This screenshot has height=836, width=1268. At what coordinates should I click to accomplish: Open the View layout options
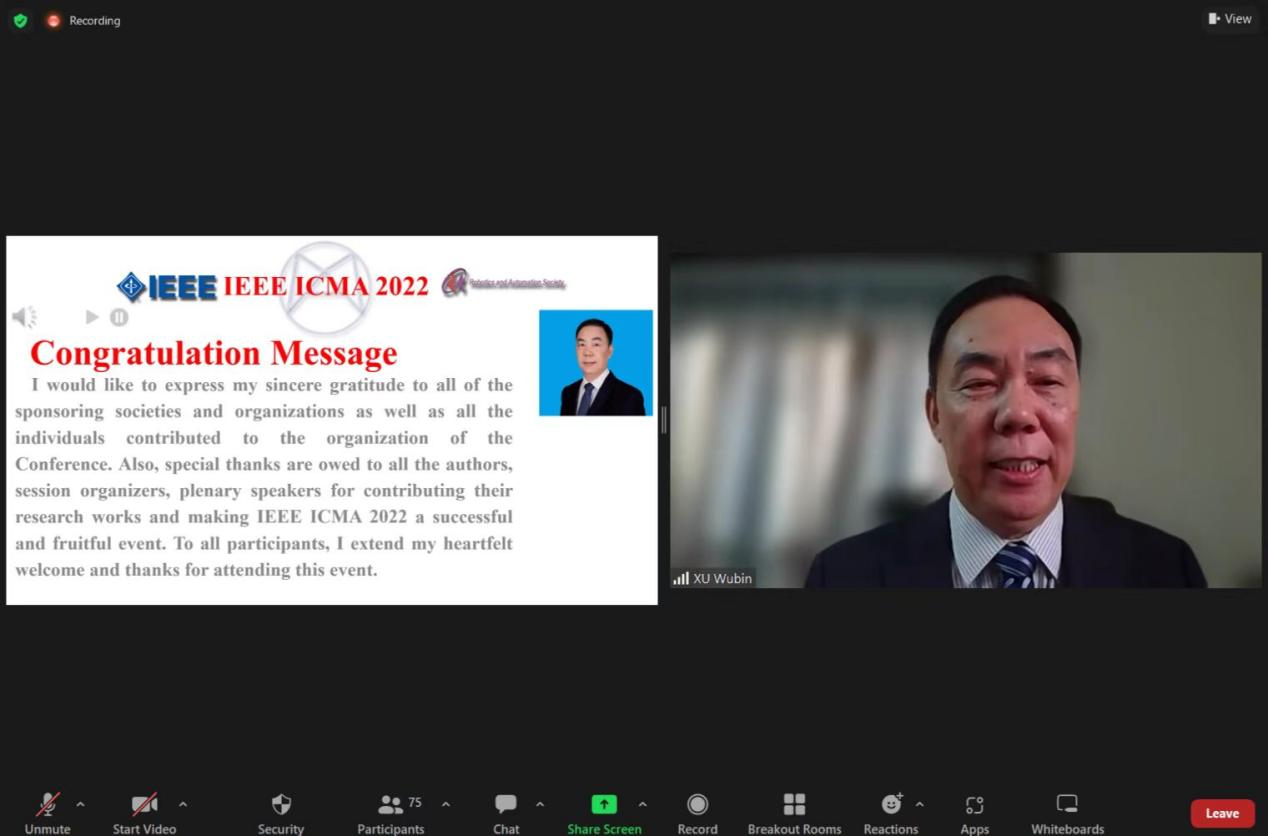pos(1230,19)
